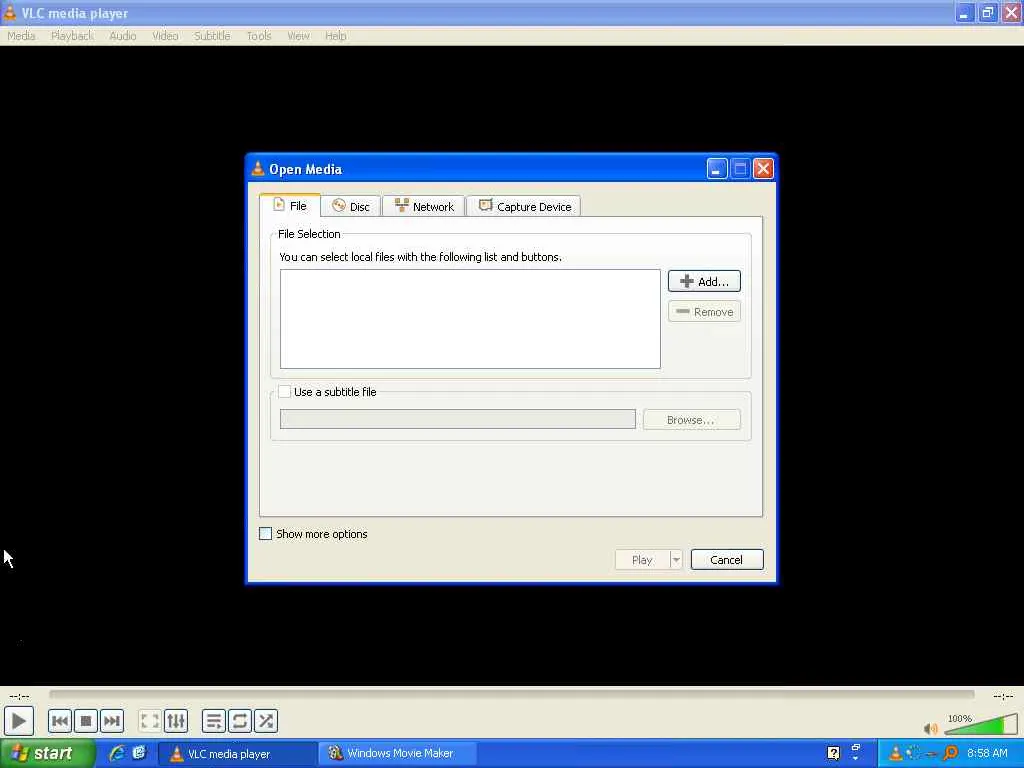This screenshot has height=768, width=1024.
Task: Click the Add... file button
Action: pos(704,281)
